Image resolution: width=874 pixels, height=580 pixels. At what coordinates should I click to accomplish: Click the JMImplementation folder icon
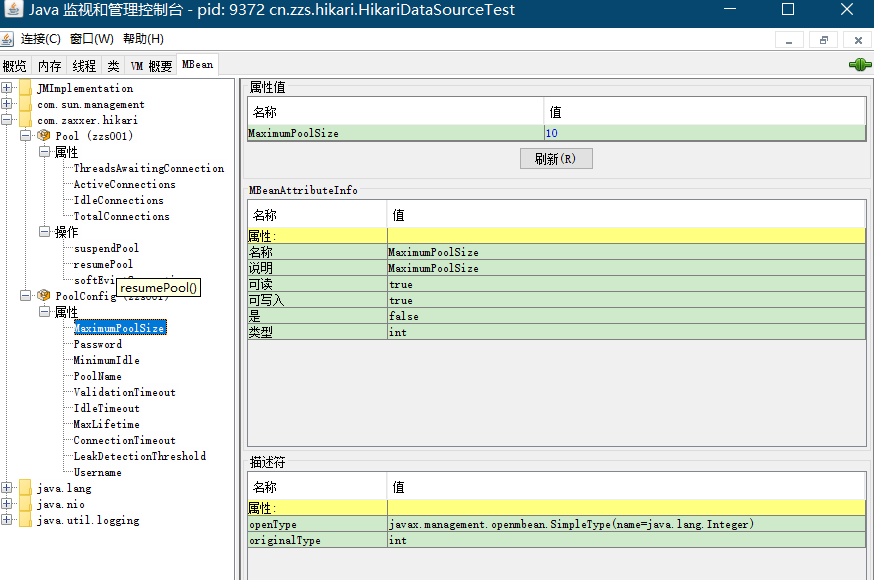click(26, 88)
